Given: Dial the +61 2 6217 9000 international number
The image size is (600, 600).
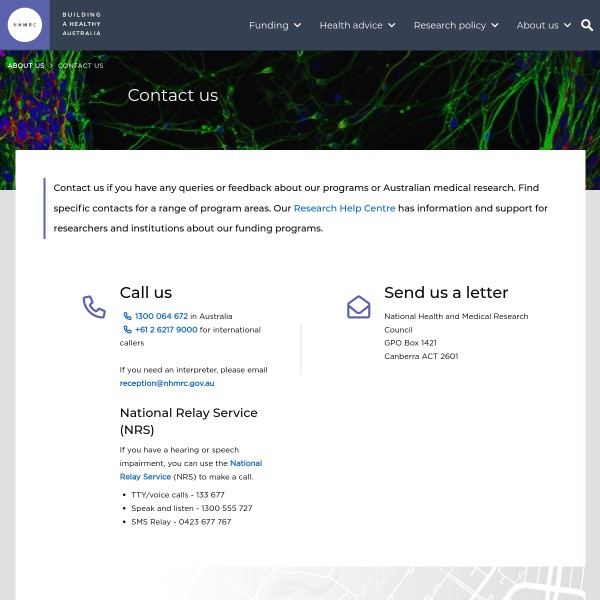Looking at the screenshot, I should (166, 329).
